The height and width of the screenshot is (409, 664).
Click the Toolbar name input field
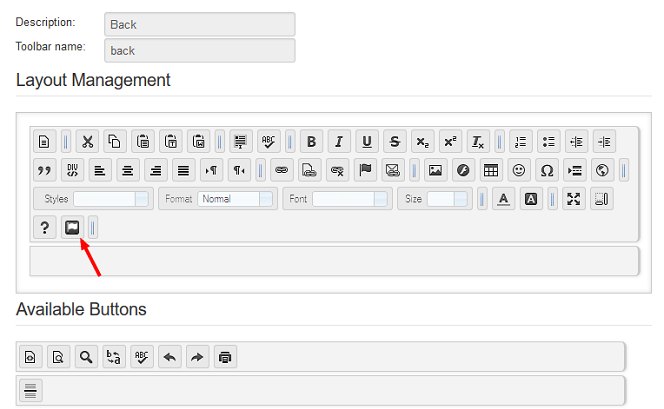[x=199, y=50]
